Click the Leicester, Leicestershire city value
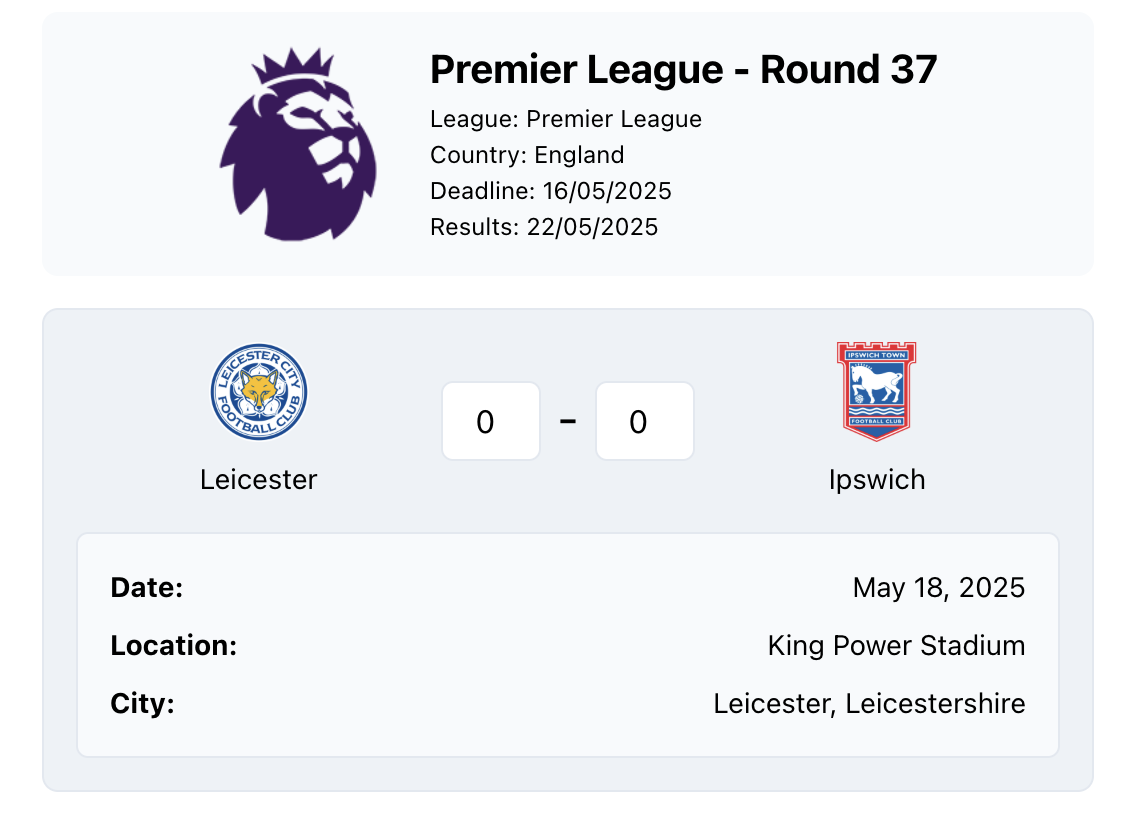The height and width of the screenshot is (814, 1134). click(x=869, y=703)
